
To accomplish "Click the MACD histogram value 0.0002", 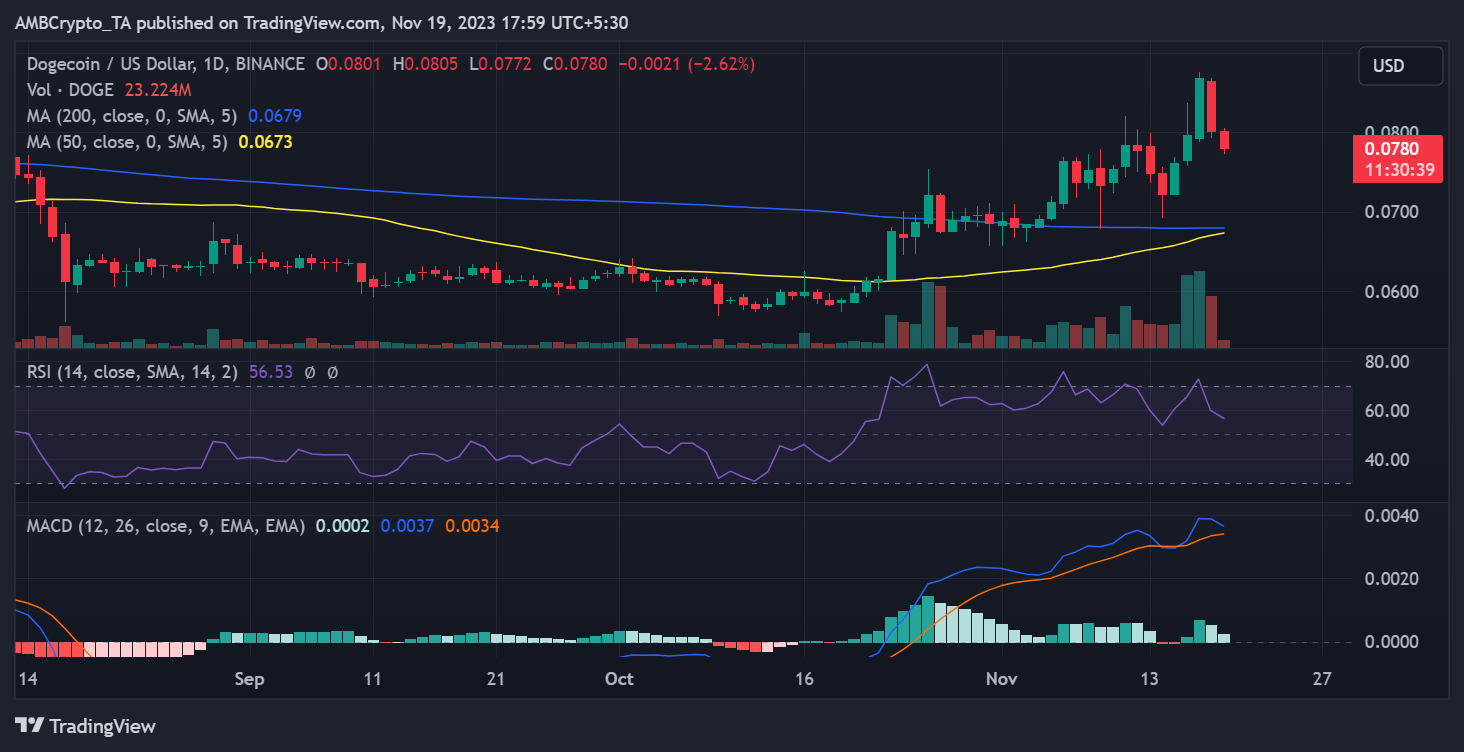I will pos(343,525).
